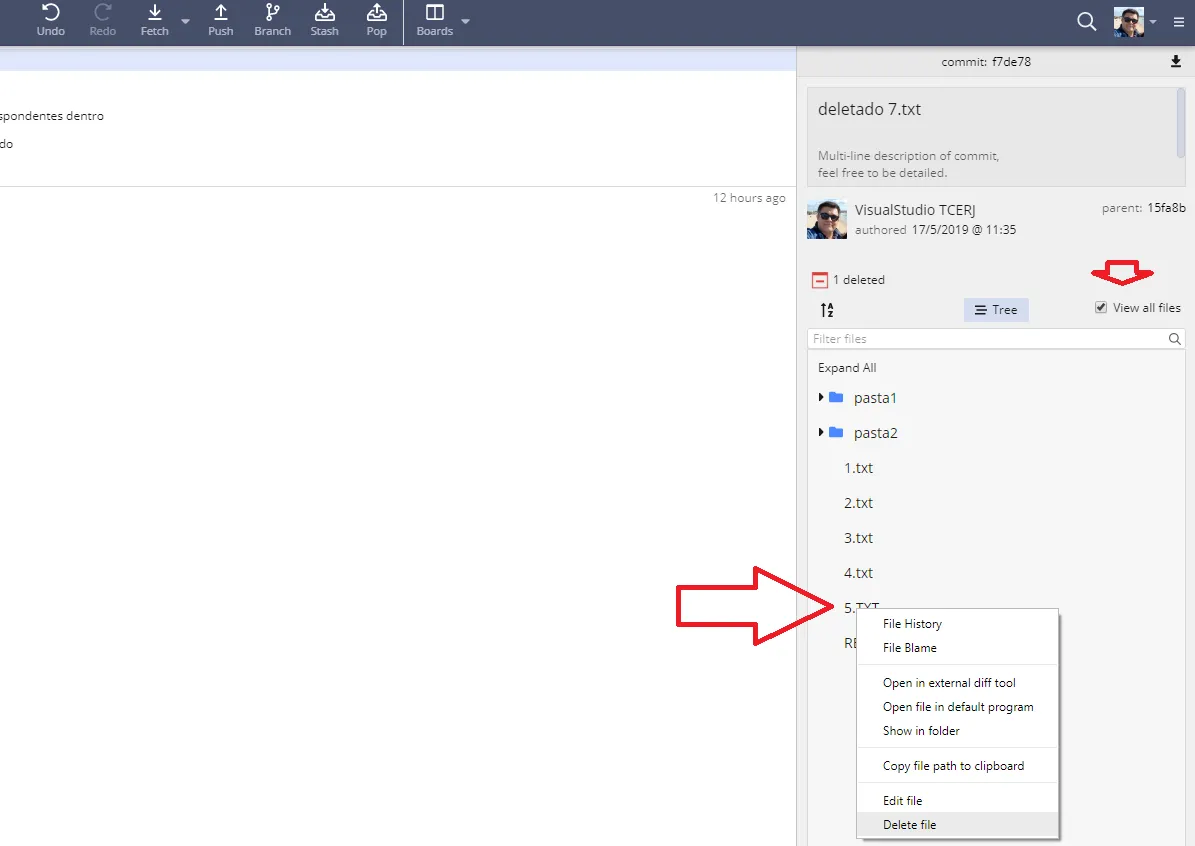Toggle alphabetical sort icon for files
The width and height of the screenshot is (1195, 846).
(x=827, y=309)
